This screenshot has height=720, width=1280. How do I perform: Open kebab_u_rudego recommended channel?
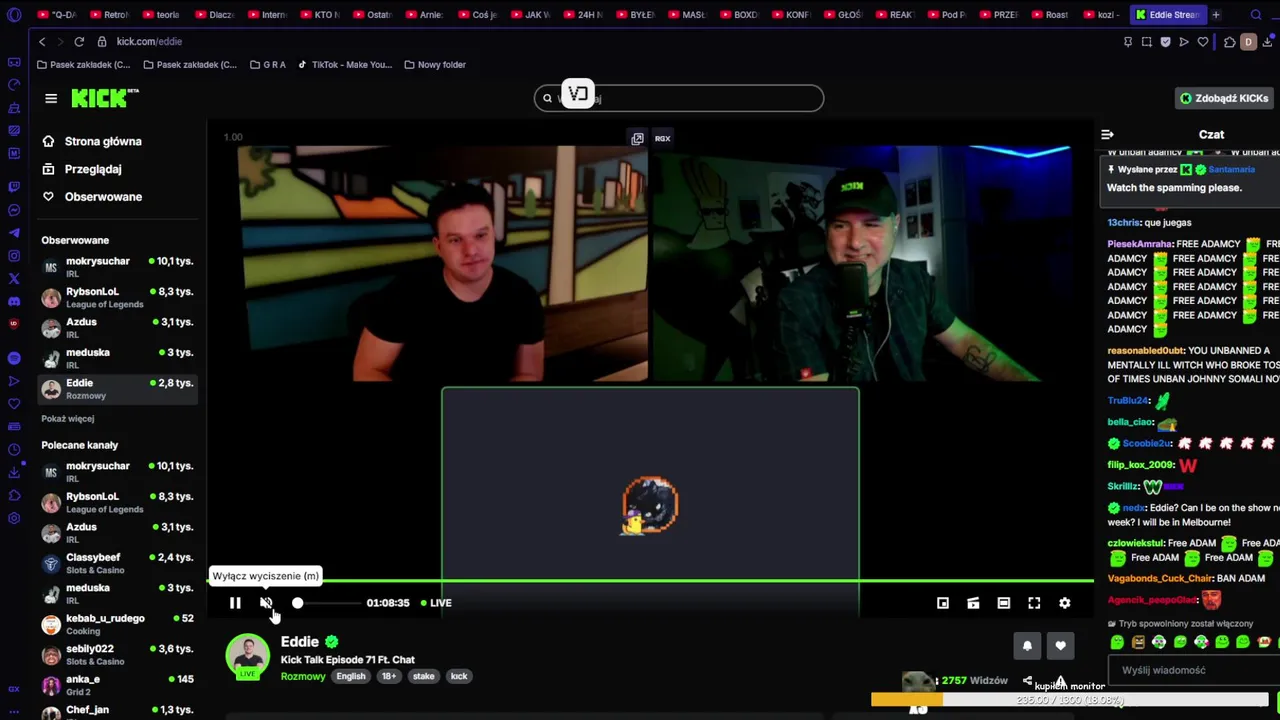(118, 624)
